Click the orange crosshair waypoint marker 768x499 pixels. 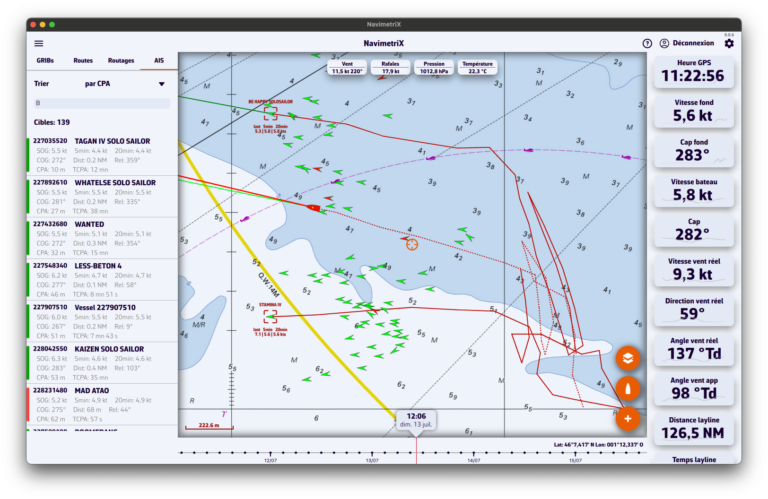click(x=411, y=243)
